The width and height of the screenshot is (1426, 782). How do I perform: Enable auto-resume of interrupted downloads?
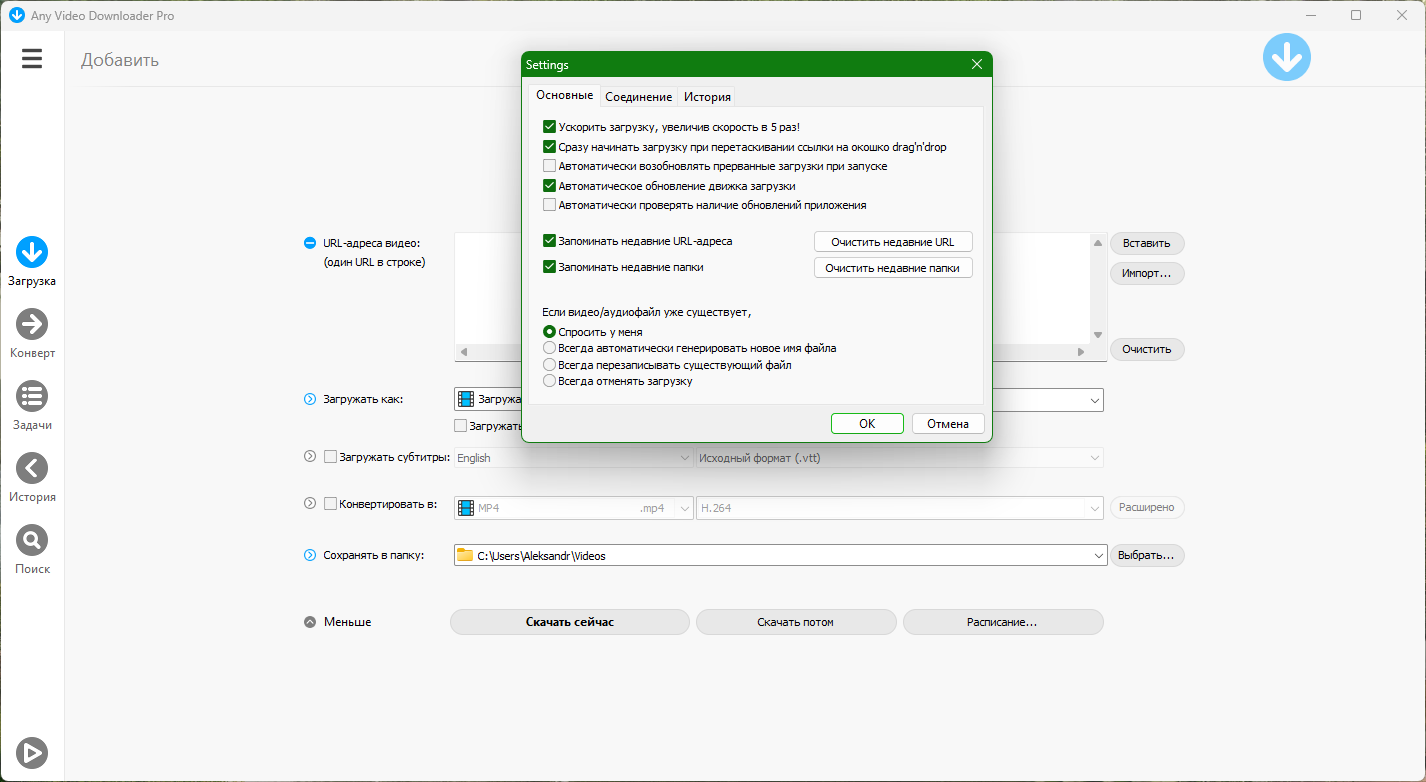click(x=549, y=166)
